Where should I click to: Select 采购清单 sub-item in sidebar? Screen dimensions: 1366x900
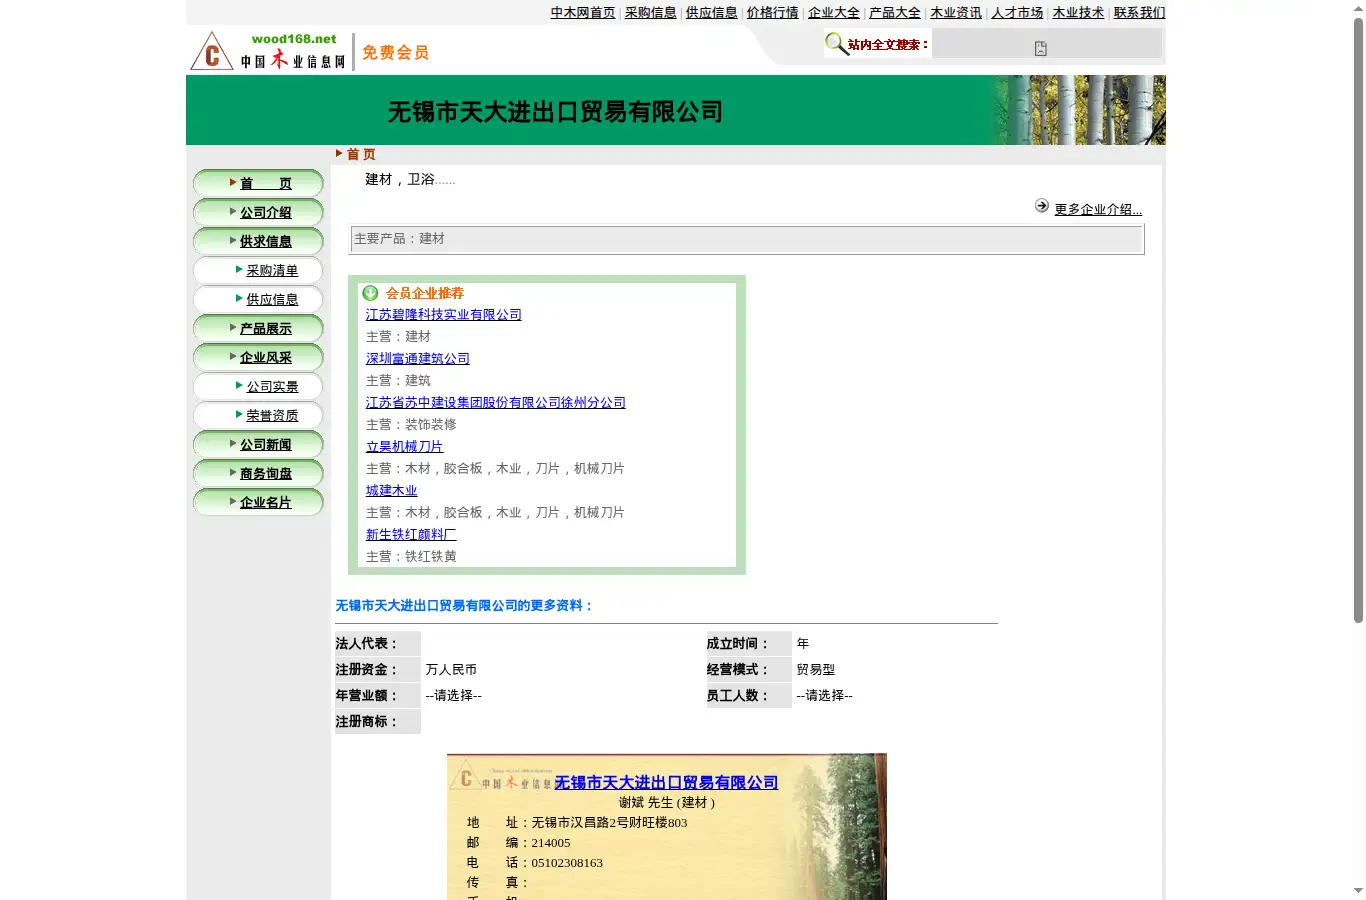(x=272, y=271)
